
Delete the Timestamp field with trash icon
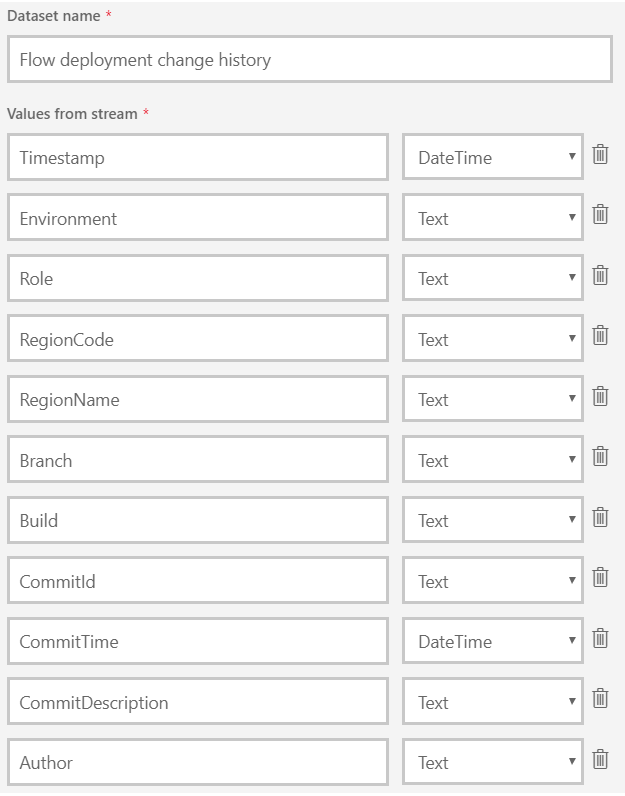[x=600, y=155]
